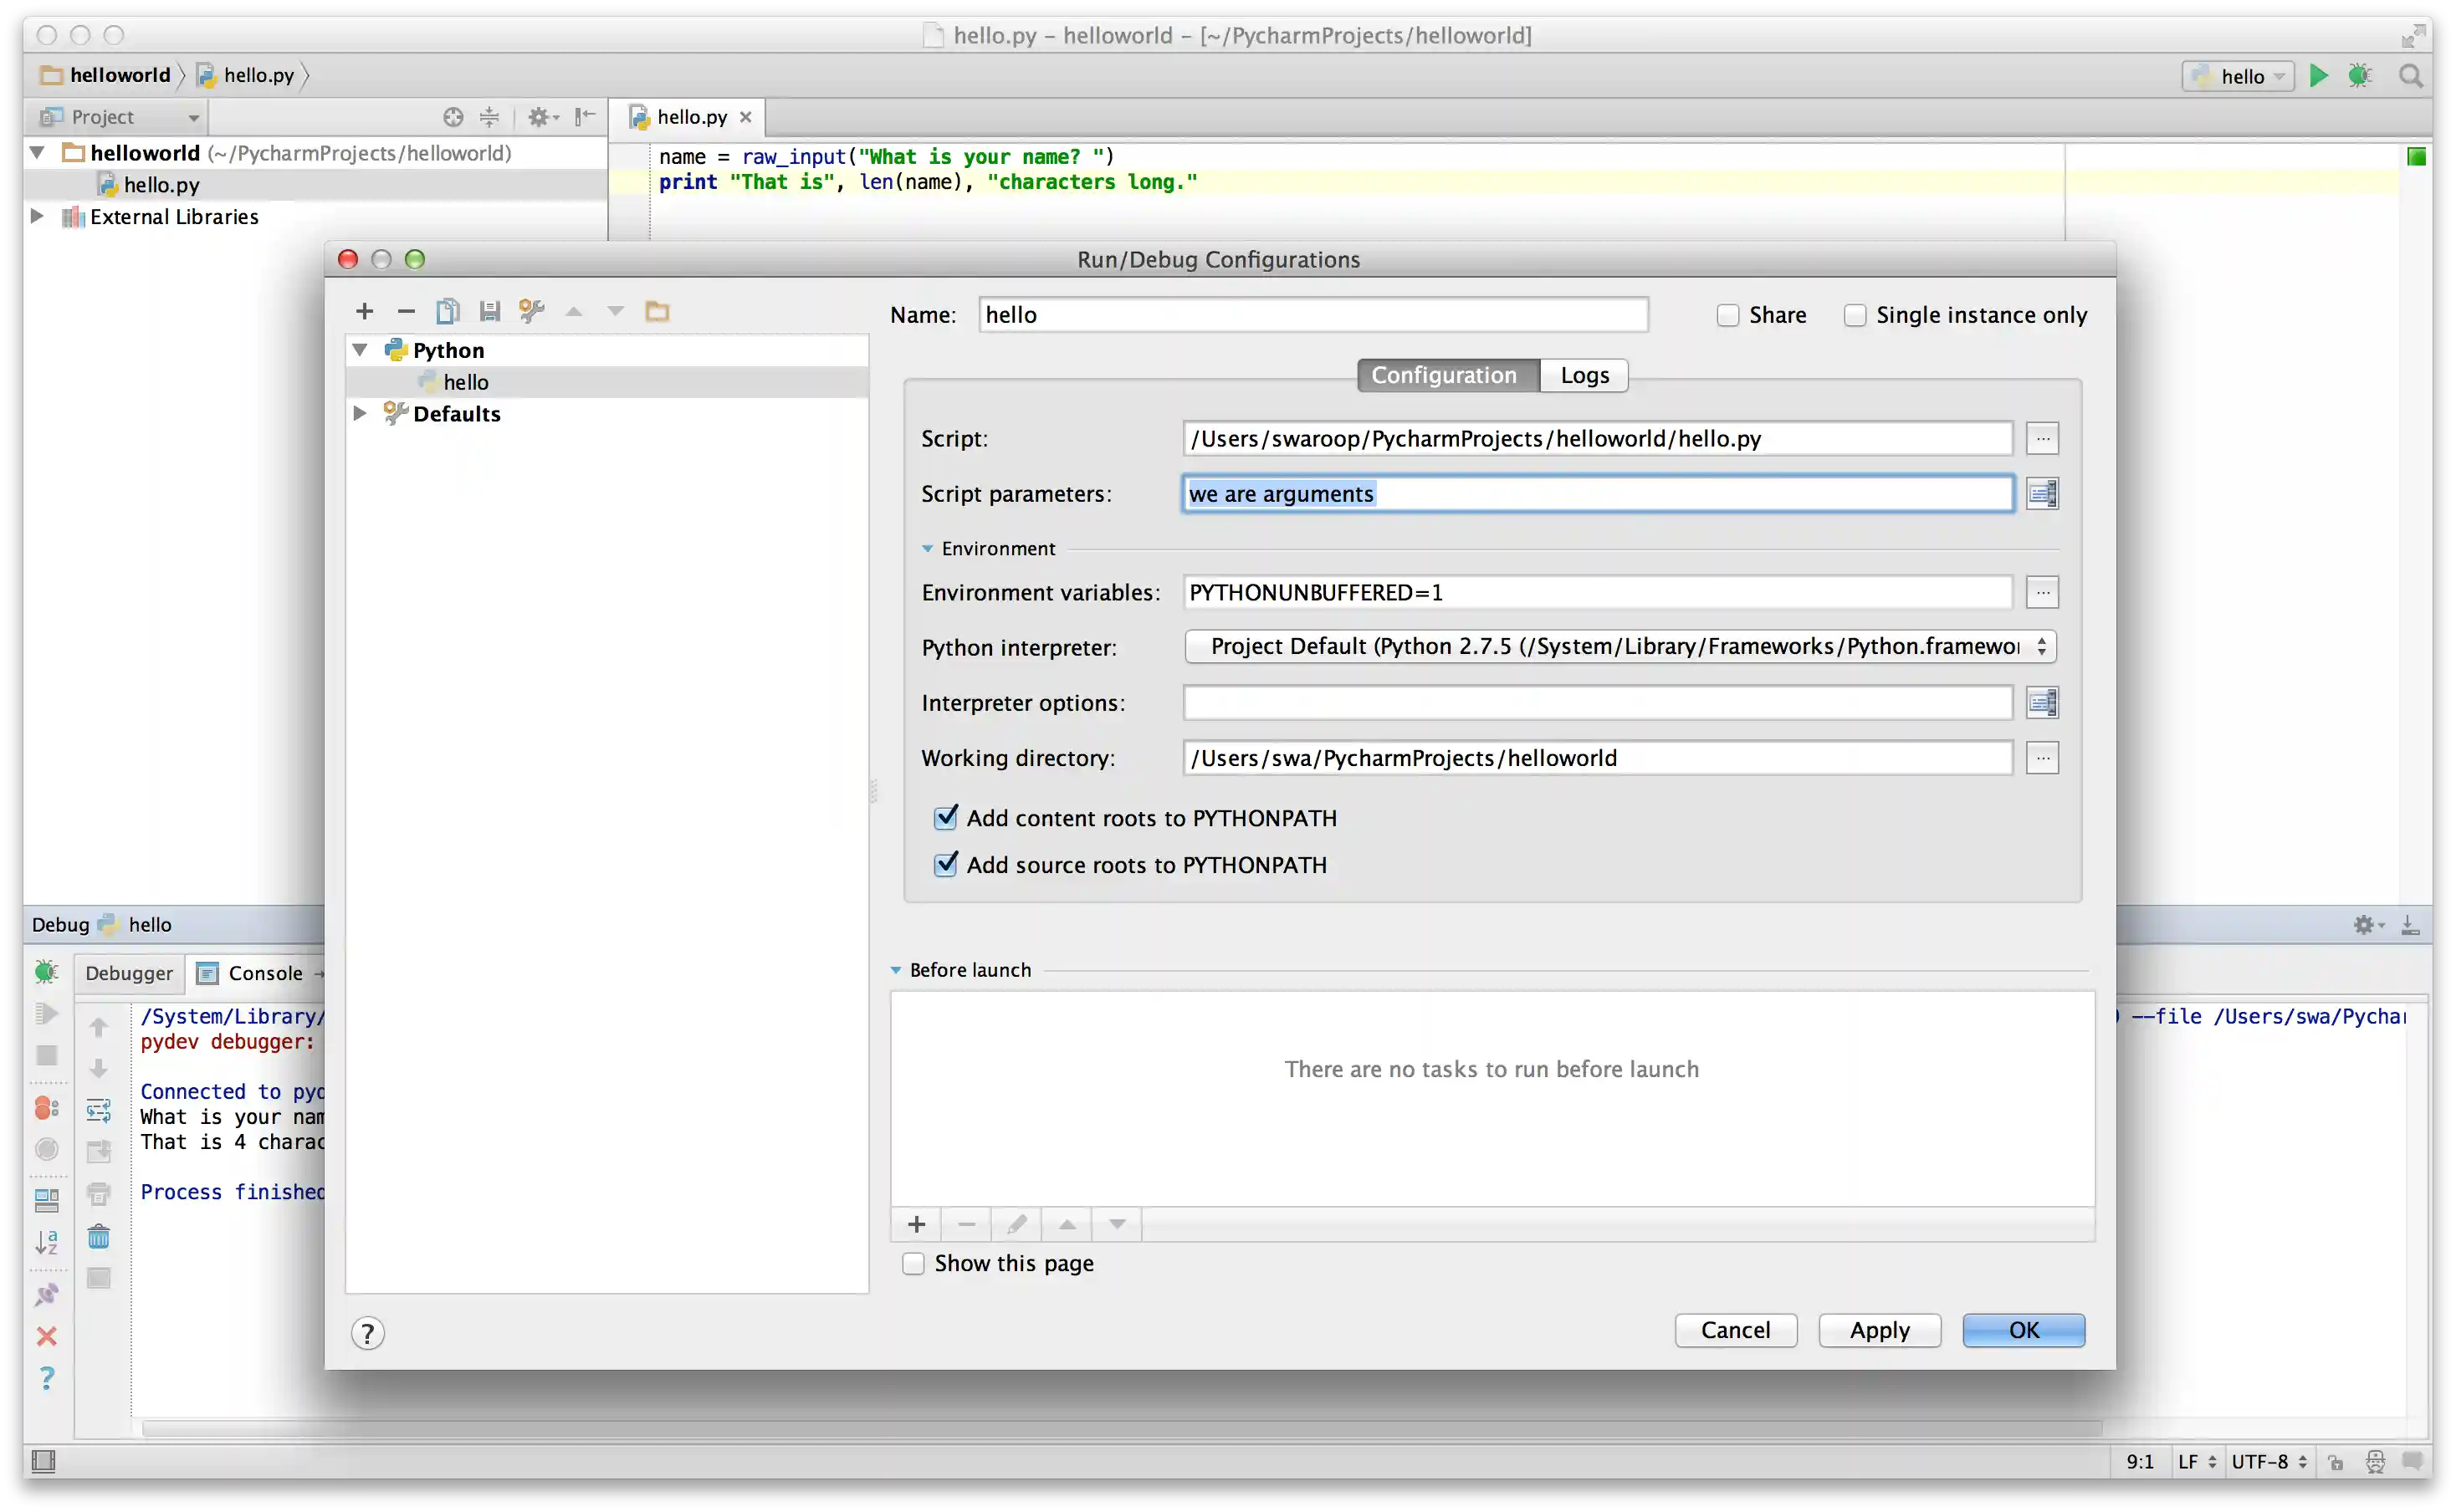Collapse the Environment section
Image resolution: width=2456 pixels, height=1512 pixels.
pos(927,548)
